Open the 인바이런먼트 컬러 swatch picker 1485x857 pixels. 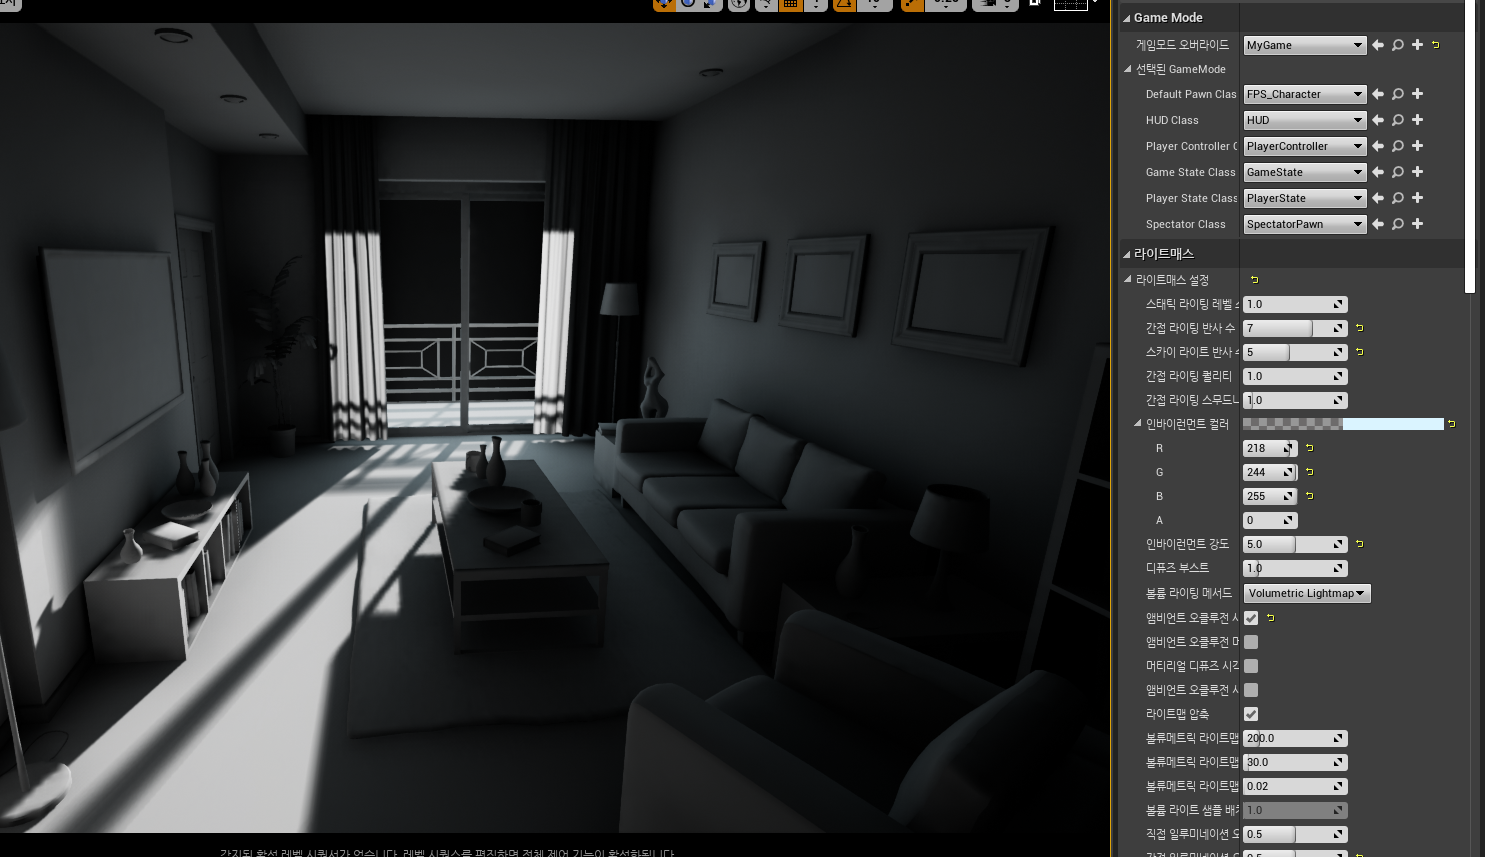tap(1343, 424)
